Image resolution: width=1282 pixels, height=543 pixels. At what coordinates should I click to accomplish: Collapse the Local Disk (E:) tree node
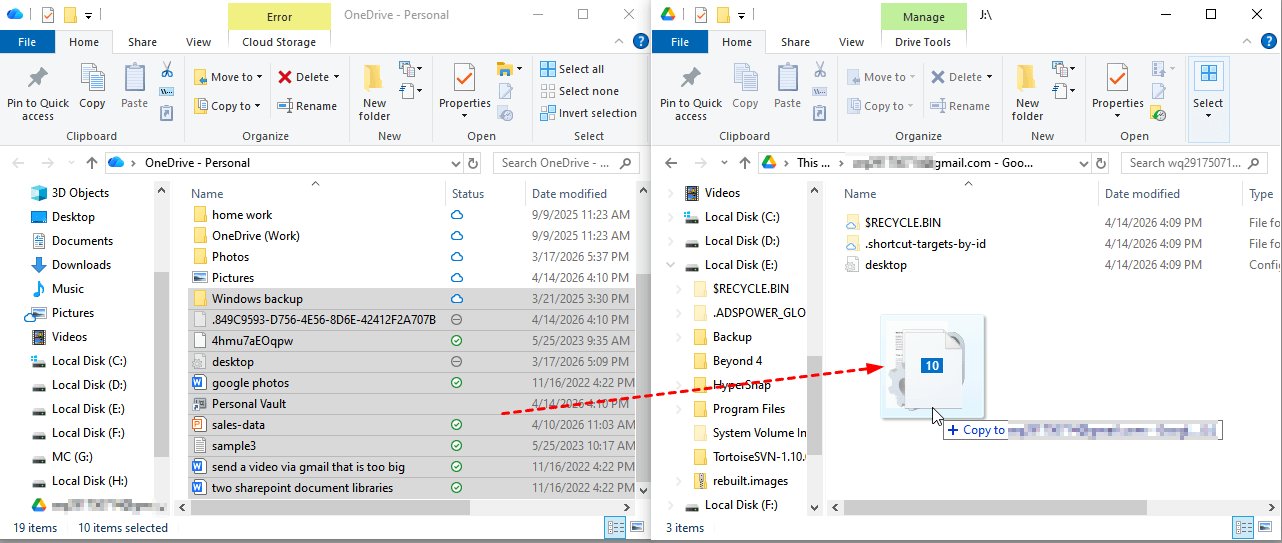click(x=669, y=265)
